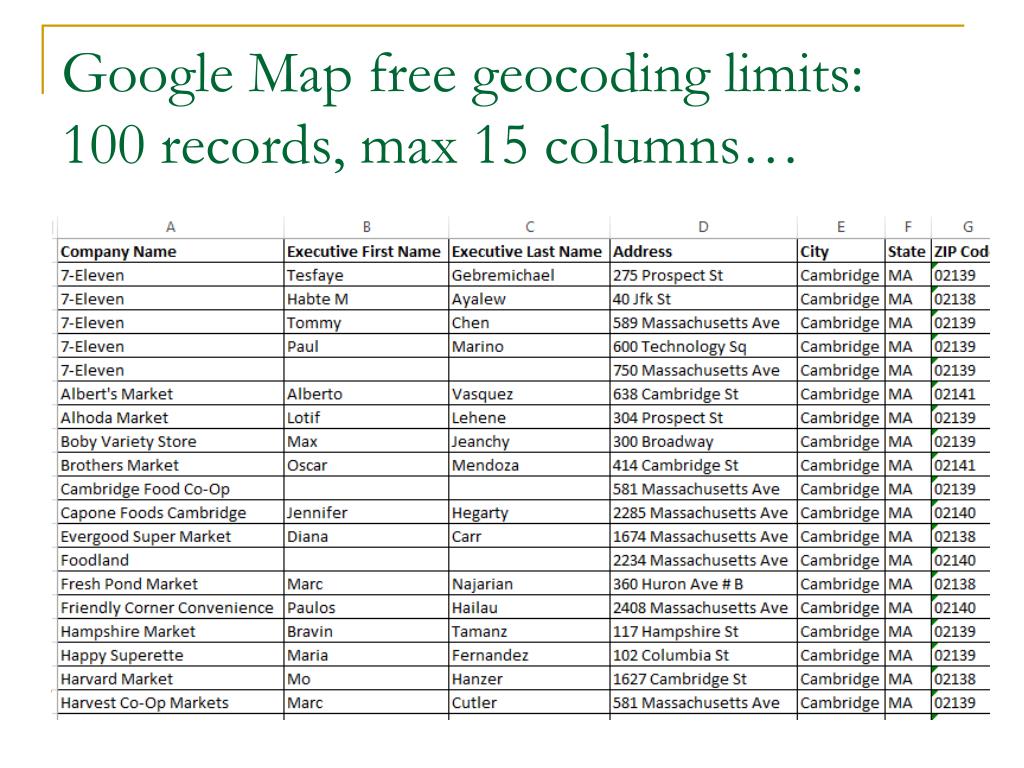The height and width of the screenshot is (768, 1024).
Task: Select the cell 'Cutler'
Action: click(530, 703)
